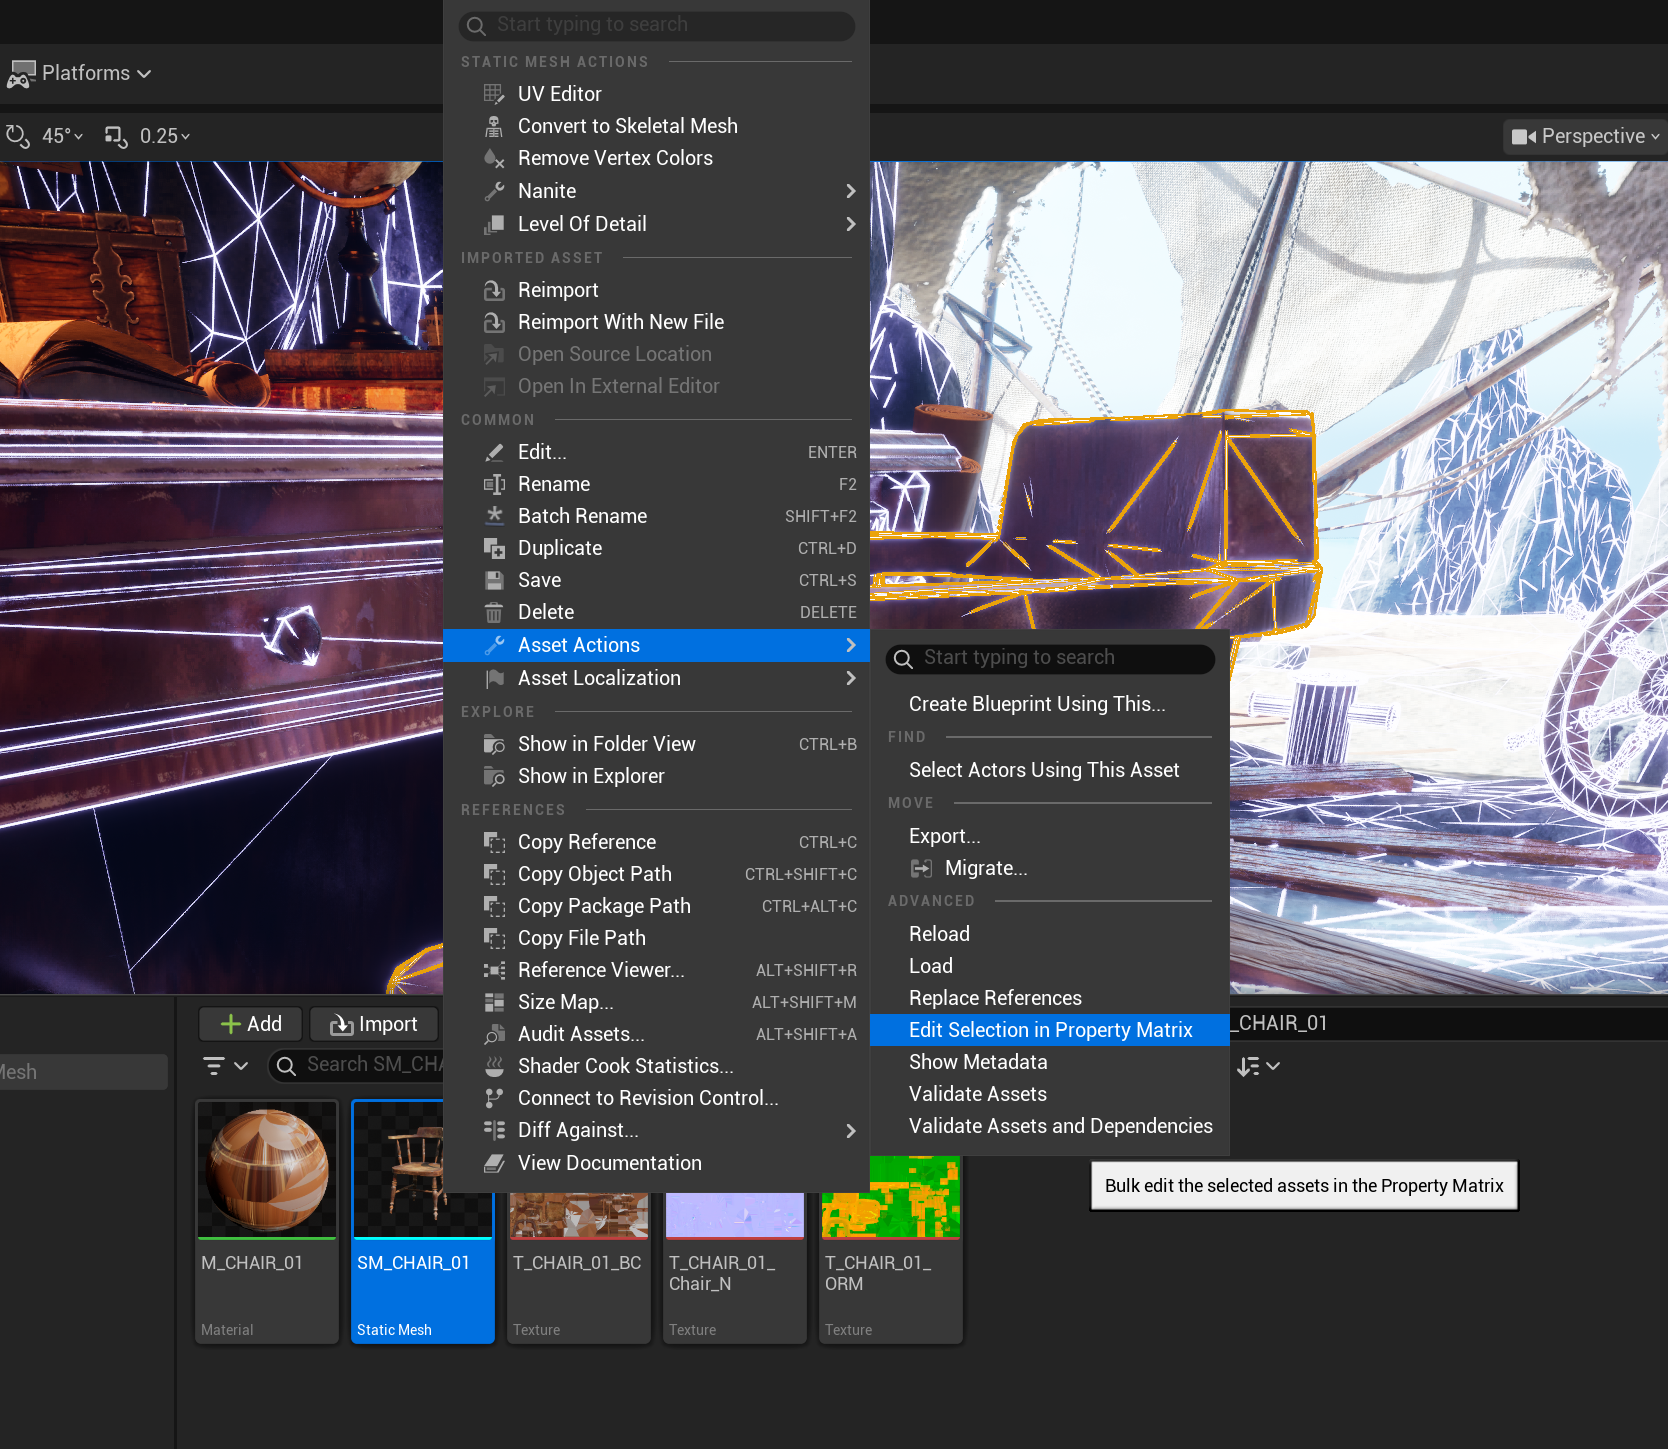Click the Duplicate icon in Common section
The image size is (1668, 1449).
(494, 548)
